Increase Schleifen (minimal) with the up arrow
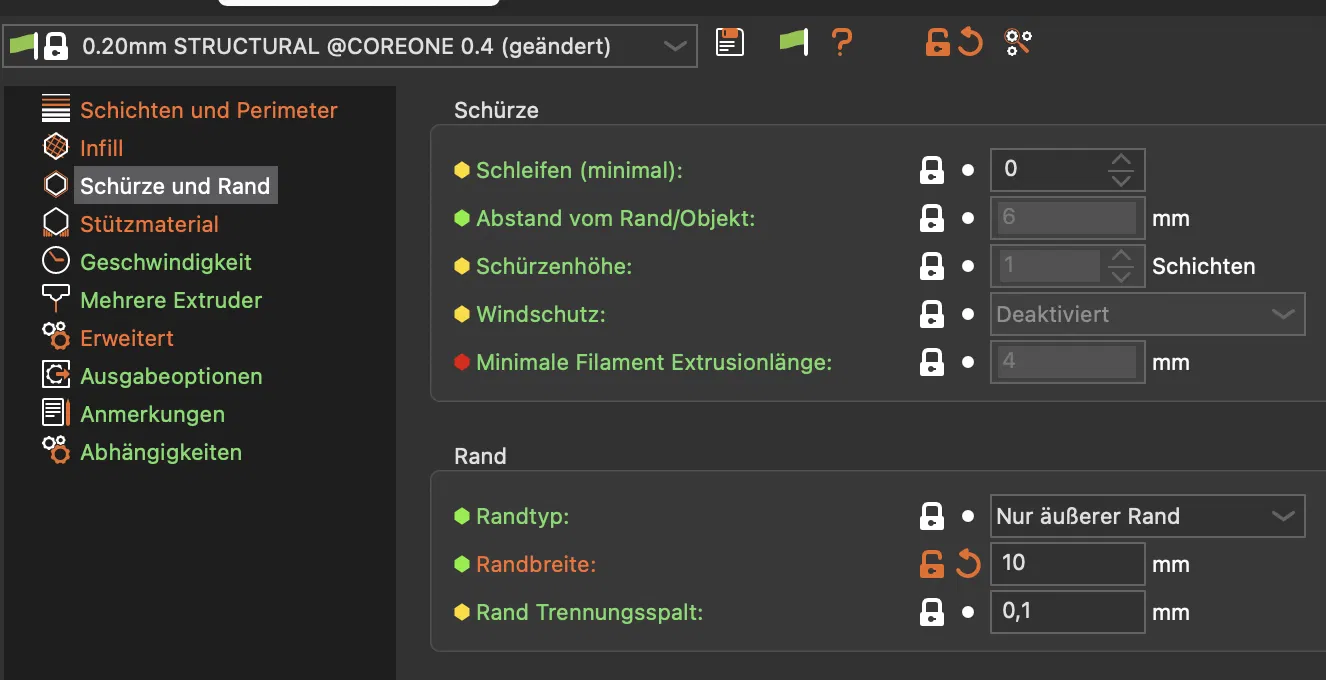Image resolution: width=1326 pixels, height=680 pixels. (1121, 161)
